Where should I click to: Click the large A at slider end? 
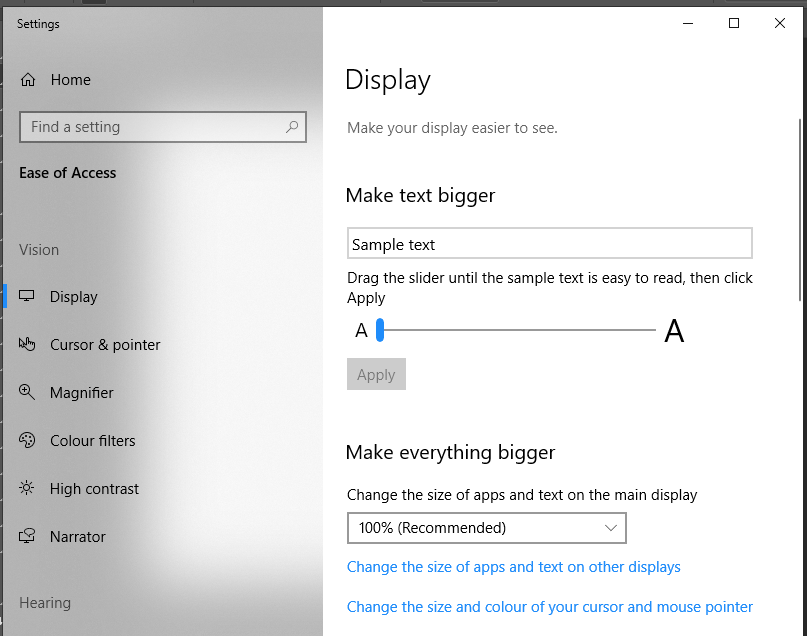tap(674, 330)
